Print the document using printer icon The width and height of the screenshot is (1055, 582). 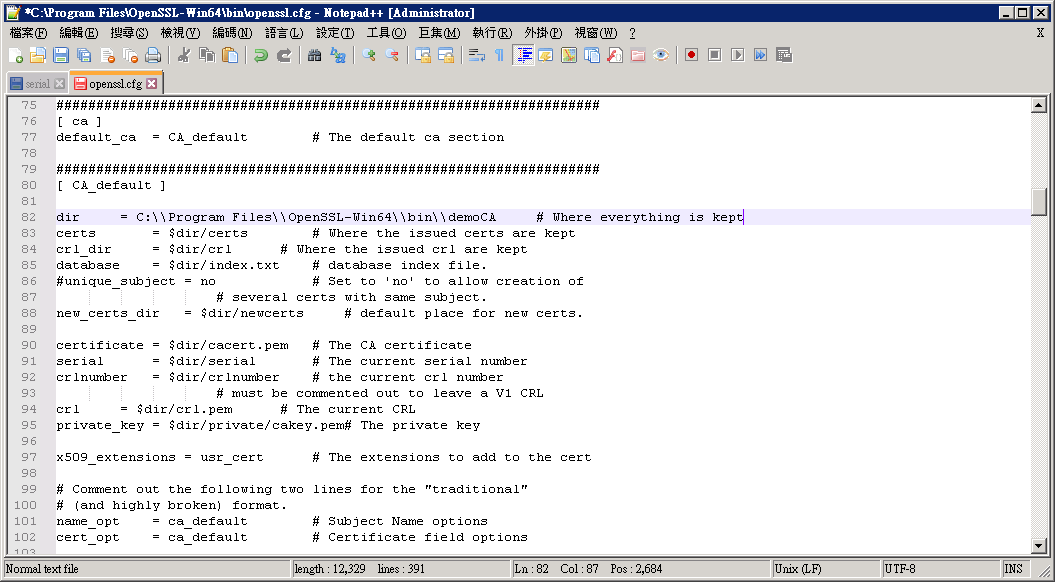coord(153,56)
